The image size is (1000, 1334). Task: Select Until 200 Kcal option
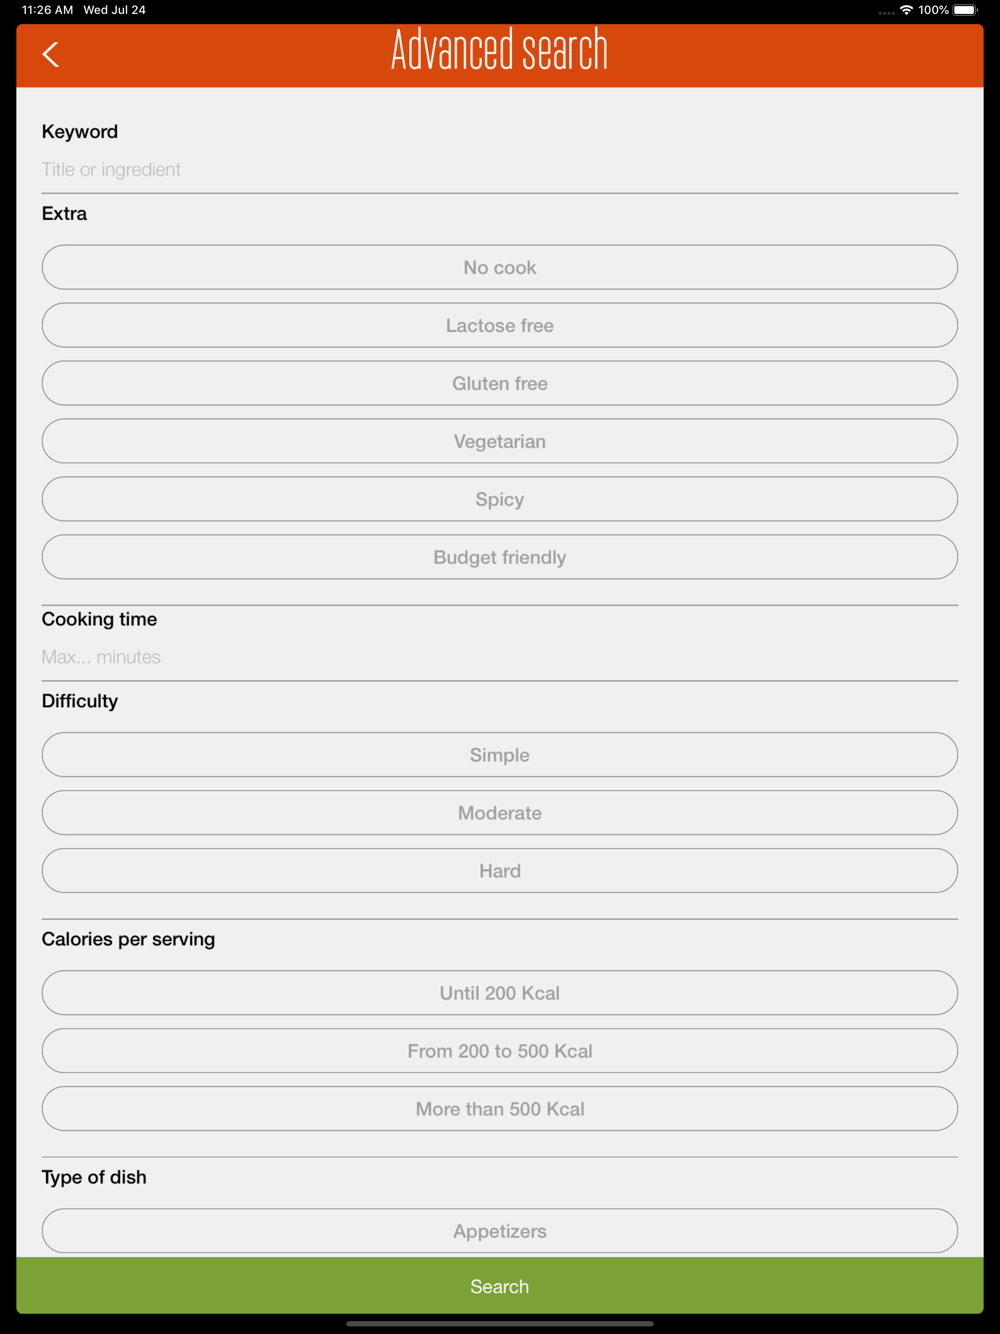[x=500, y=993]
